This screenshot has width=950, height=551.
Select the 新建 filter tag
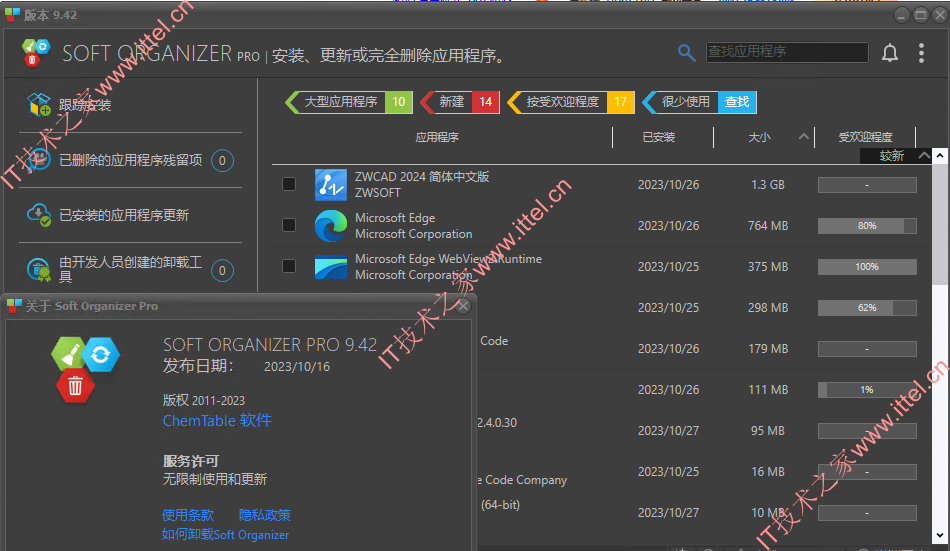460,102
